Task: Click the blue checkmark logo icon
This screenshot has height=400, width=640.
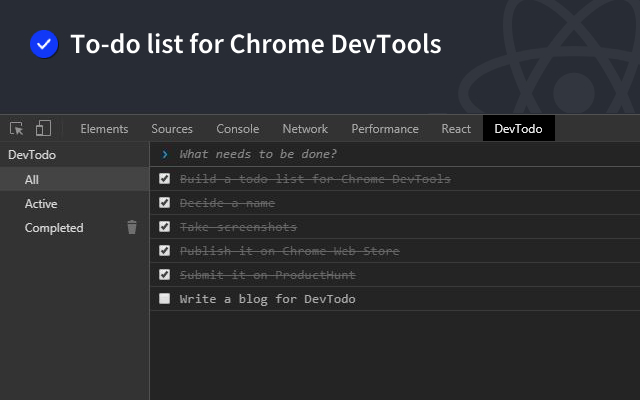Action: click(x=44, y=44)
